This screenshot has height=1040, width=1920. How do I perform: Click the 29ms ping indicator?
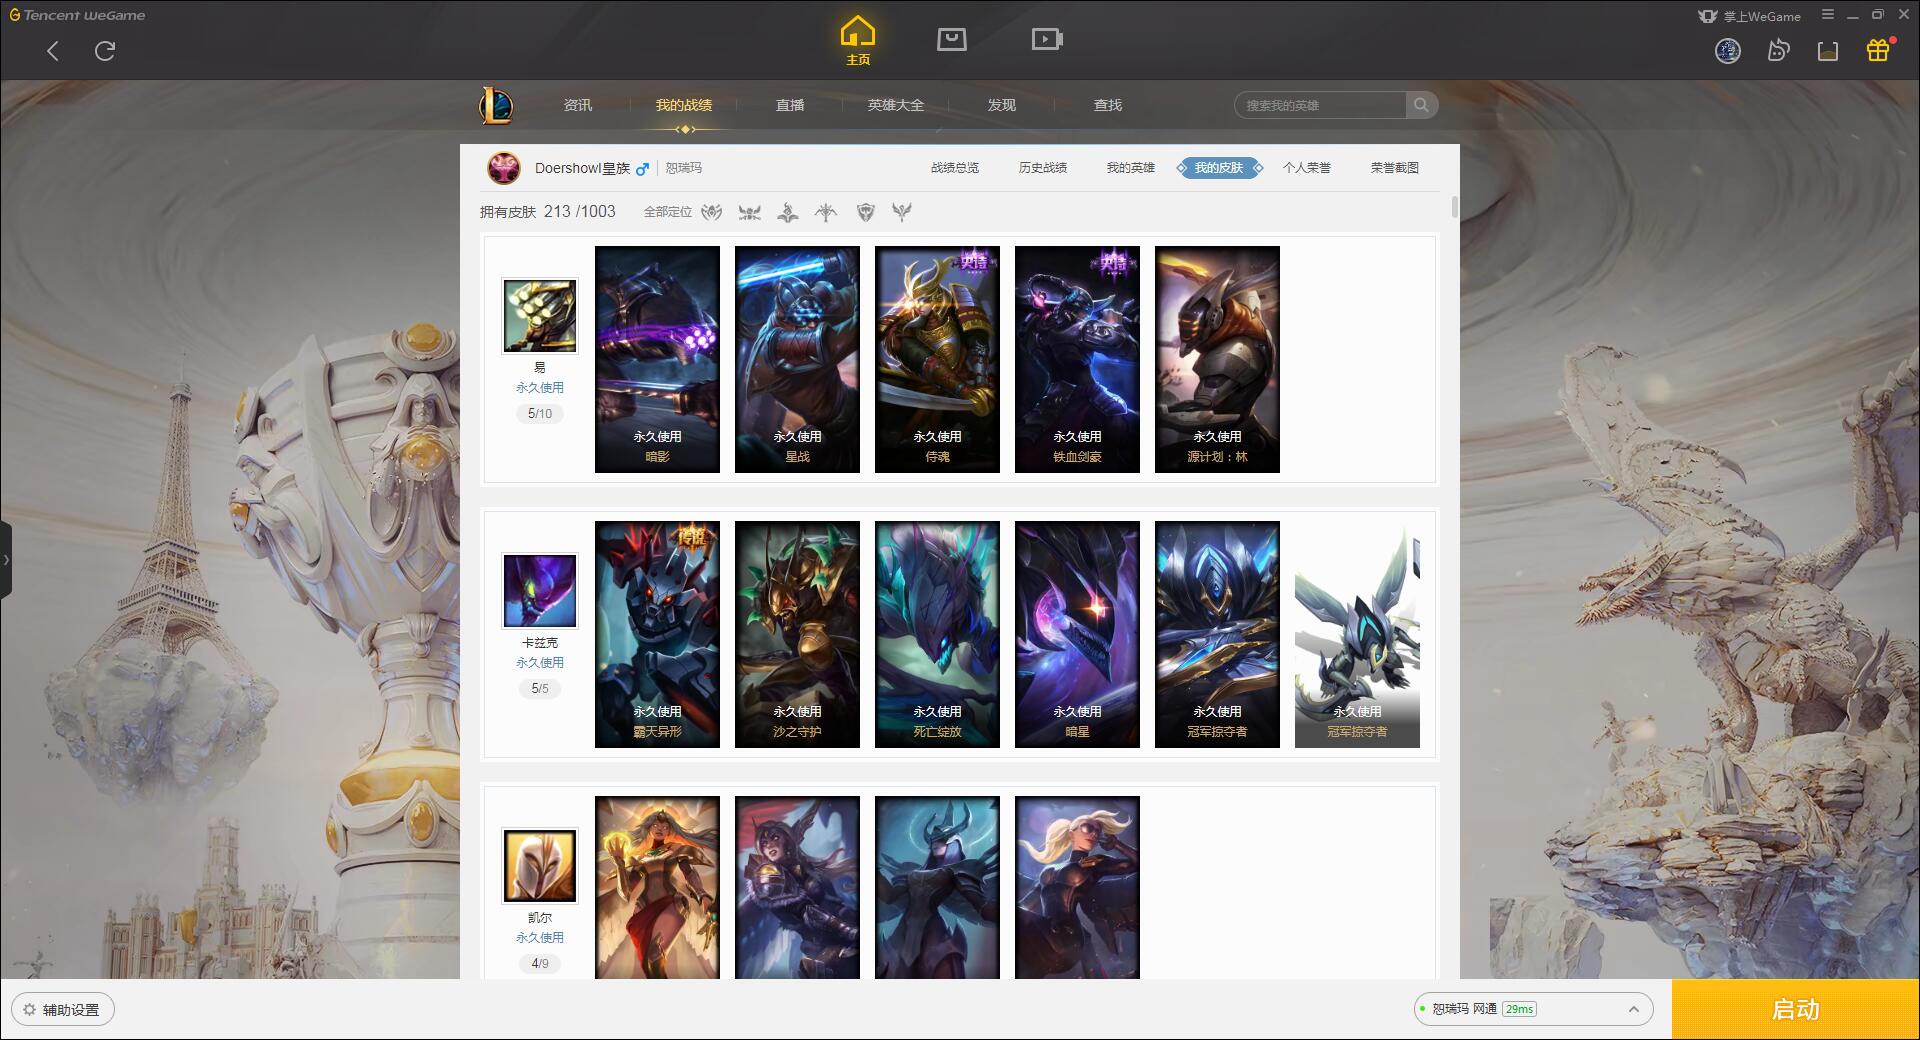pyautogui.click(x=1519, y=1009)
